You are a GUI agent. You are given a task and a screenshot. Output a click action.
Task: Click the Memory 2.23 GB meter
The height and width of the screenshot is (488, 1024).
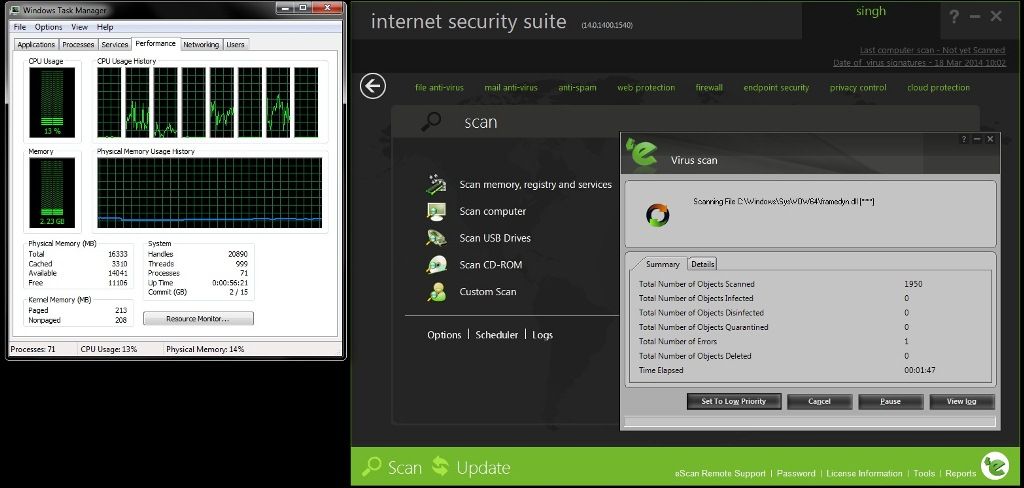(52, 193)
